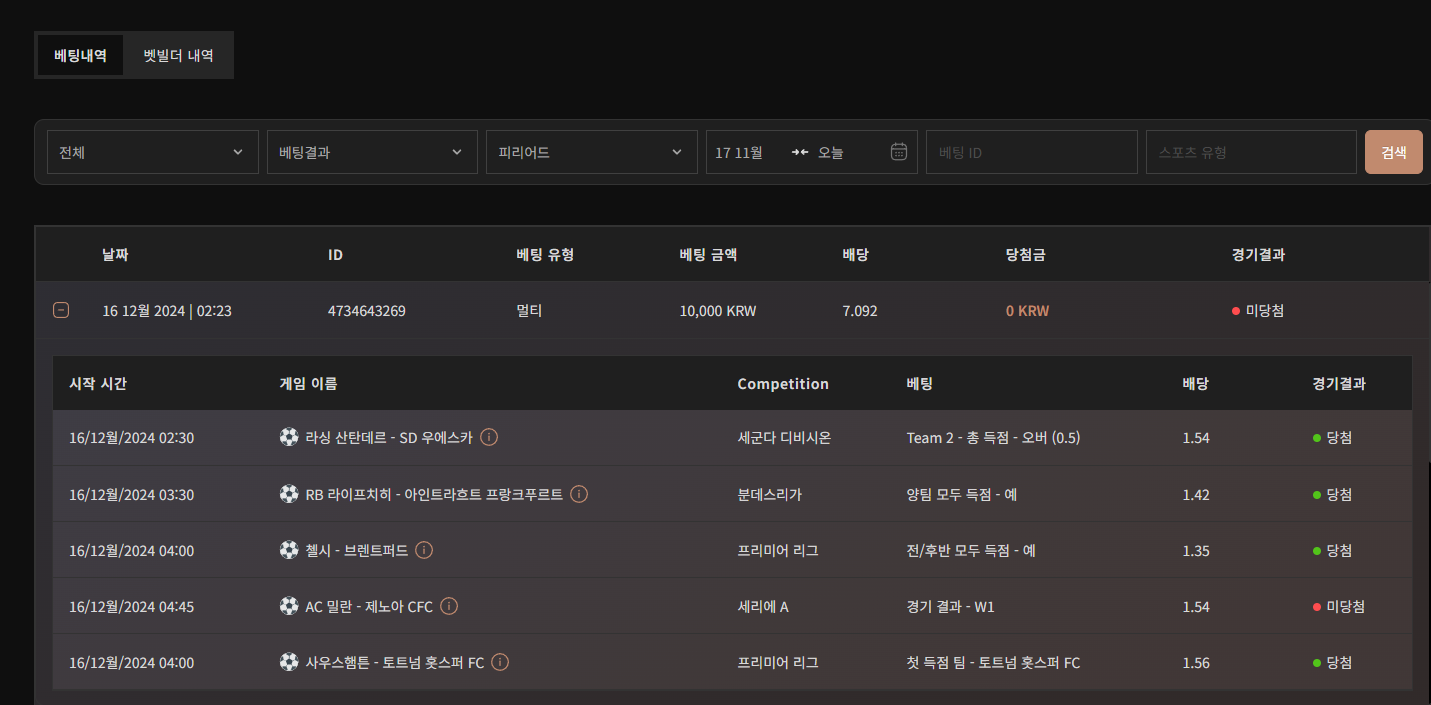Click the 17 11월 start date
This screenshot has width=1431, height=705.
click(740, 152)
